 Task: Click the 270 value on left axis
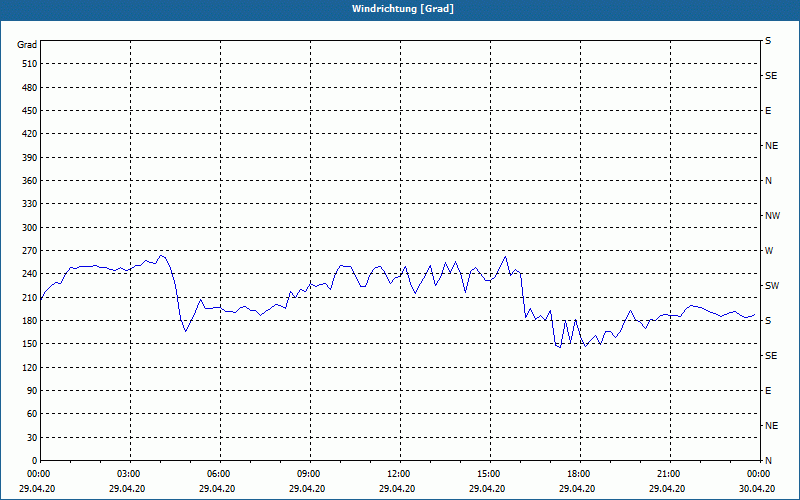(x=30, y=251)
